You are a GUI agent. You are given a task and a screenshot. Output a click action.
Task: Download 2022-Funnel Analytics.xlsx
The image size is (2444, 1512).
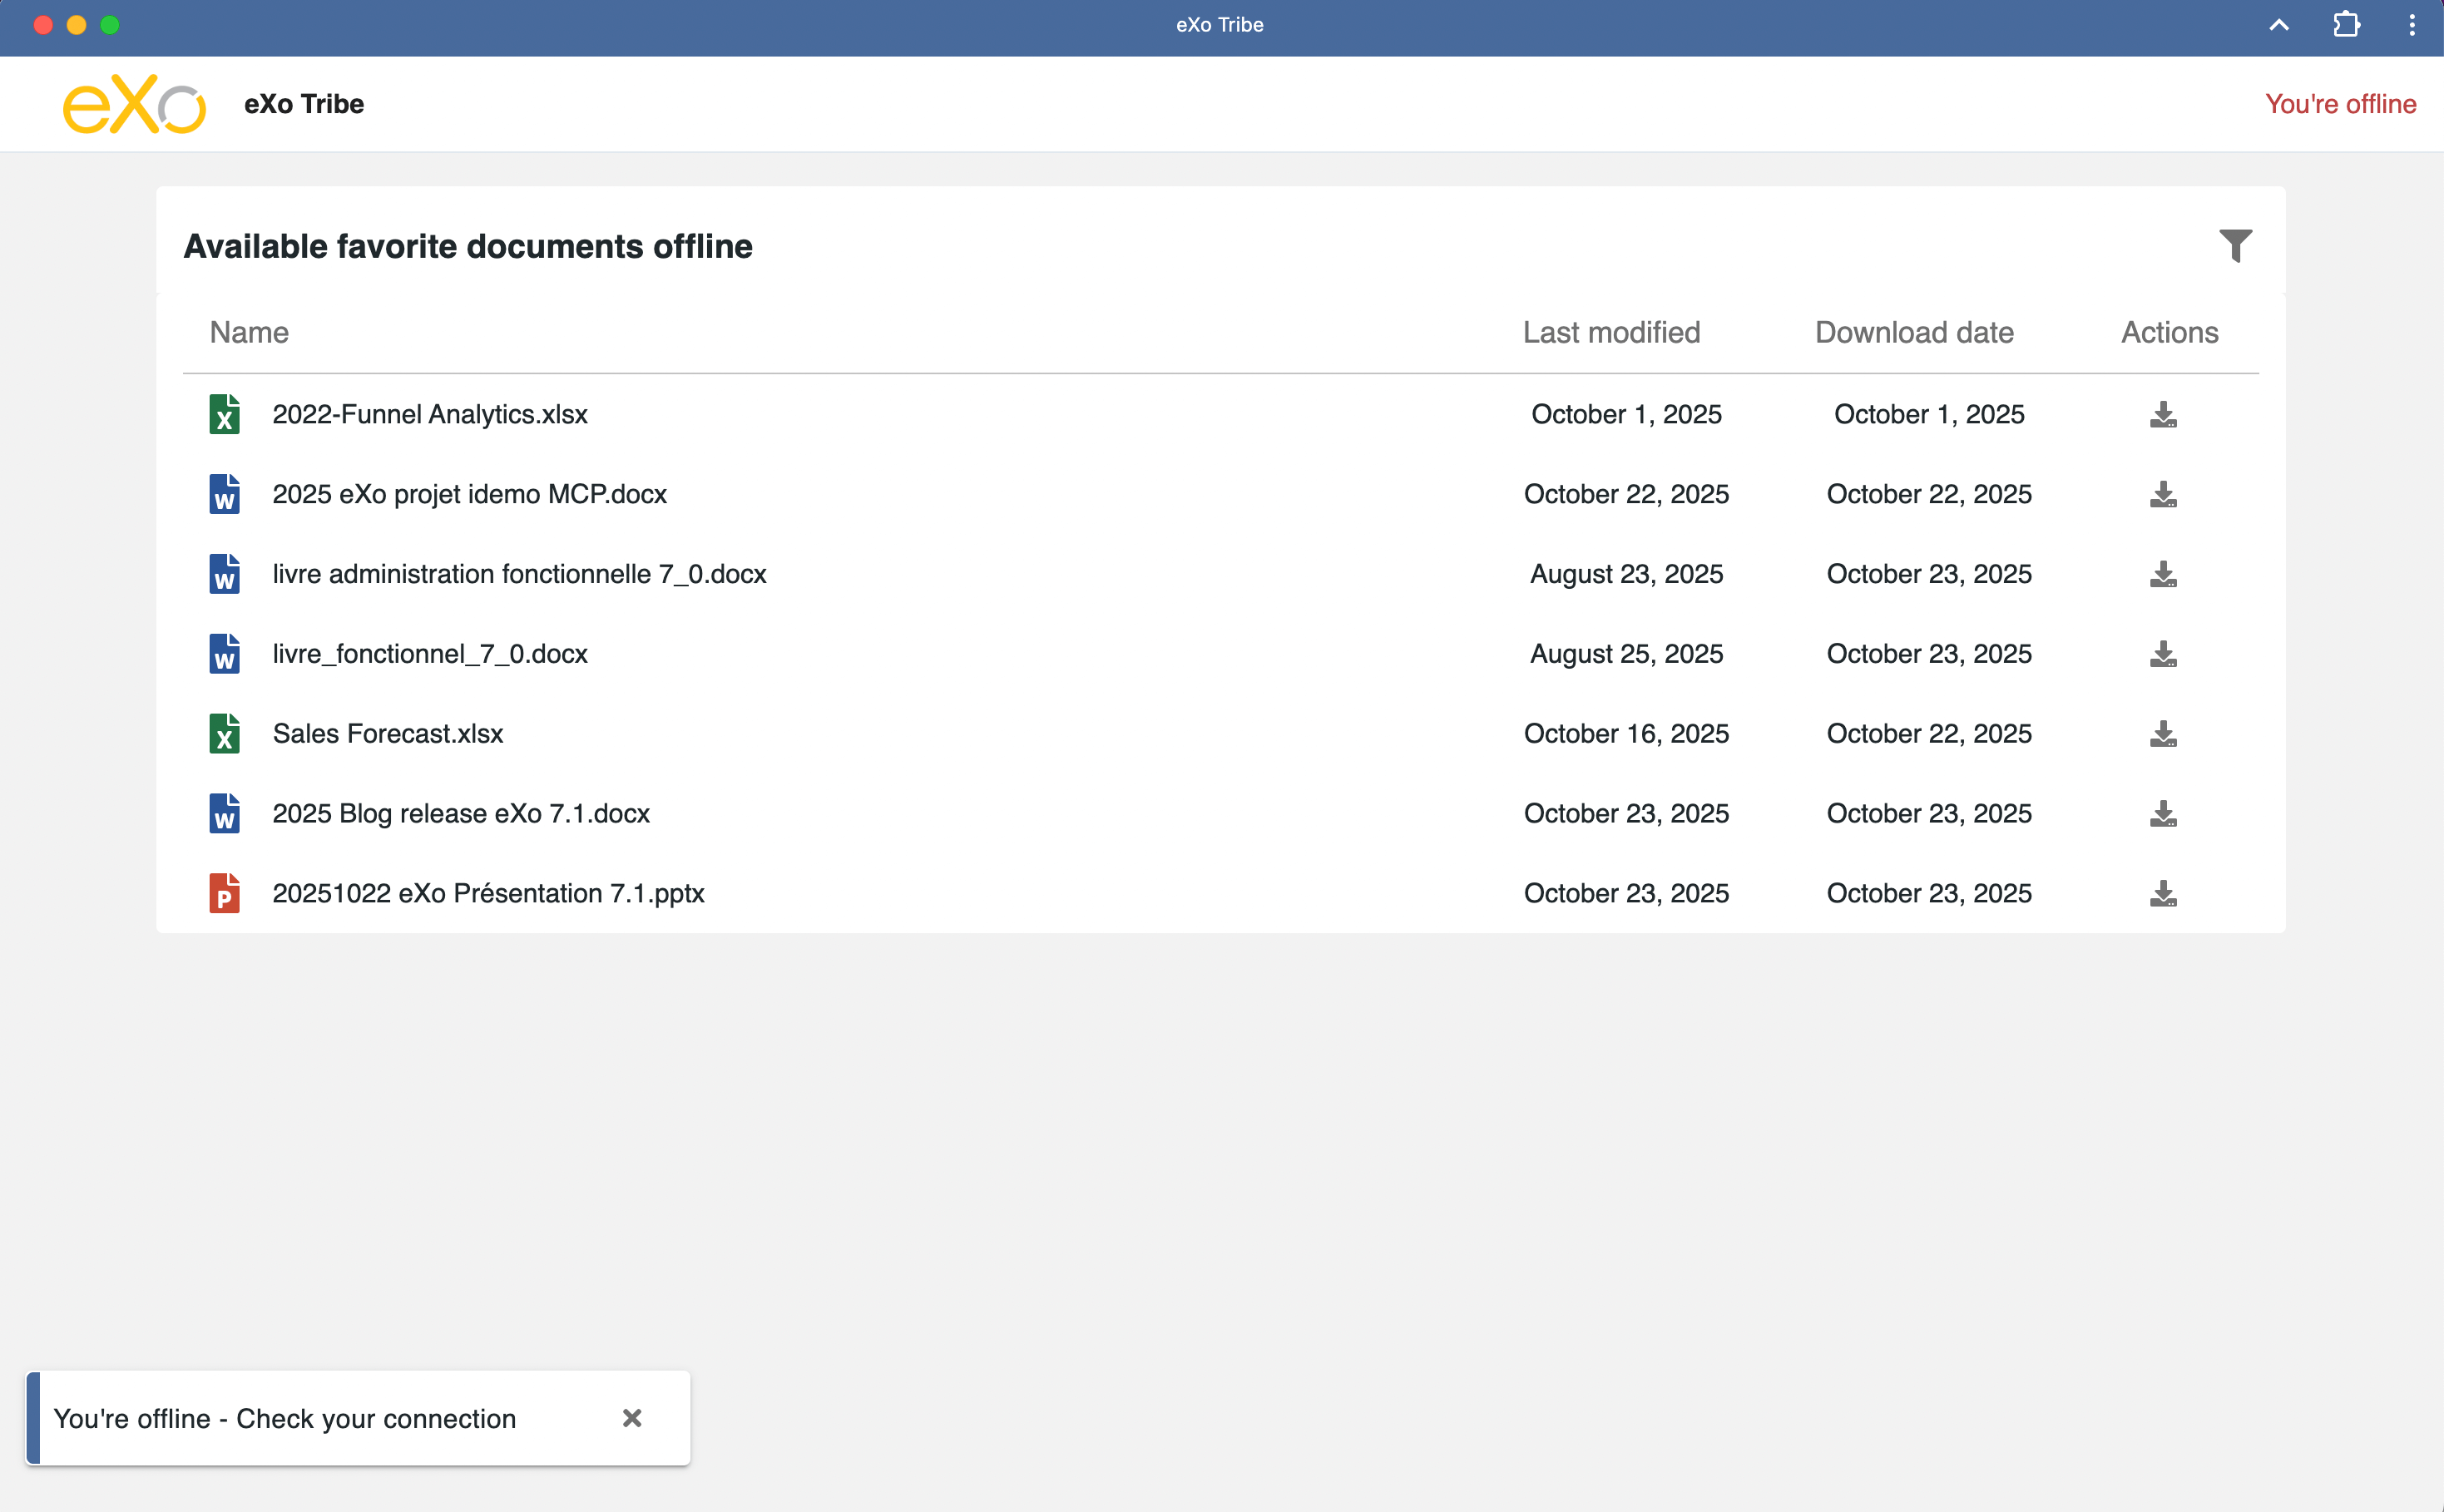click(x=2163, y=415)
